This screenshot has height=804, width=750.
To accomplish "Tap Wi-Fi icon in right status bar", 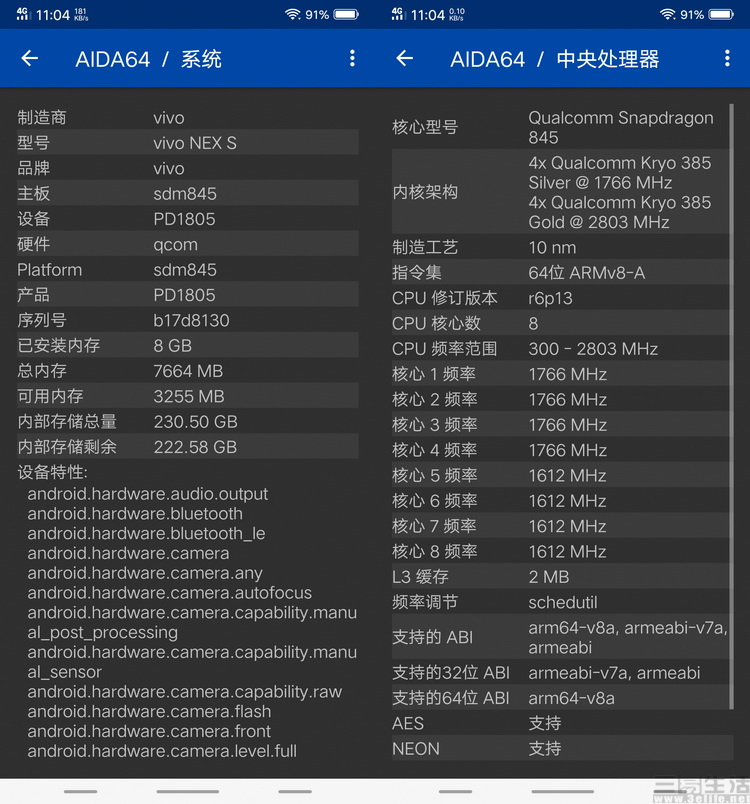I will [667, 15].
